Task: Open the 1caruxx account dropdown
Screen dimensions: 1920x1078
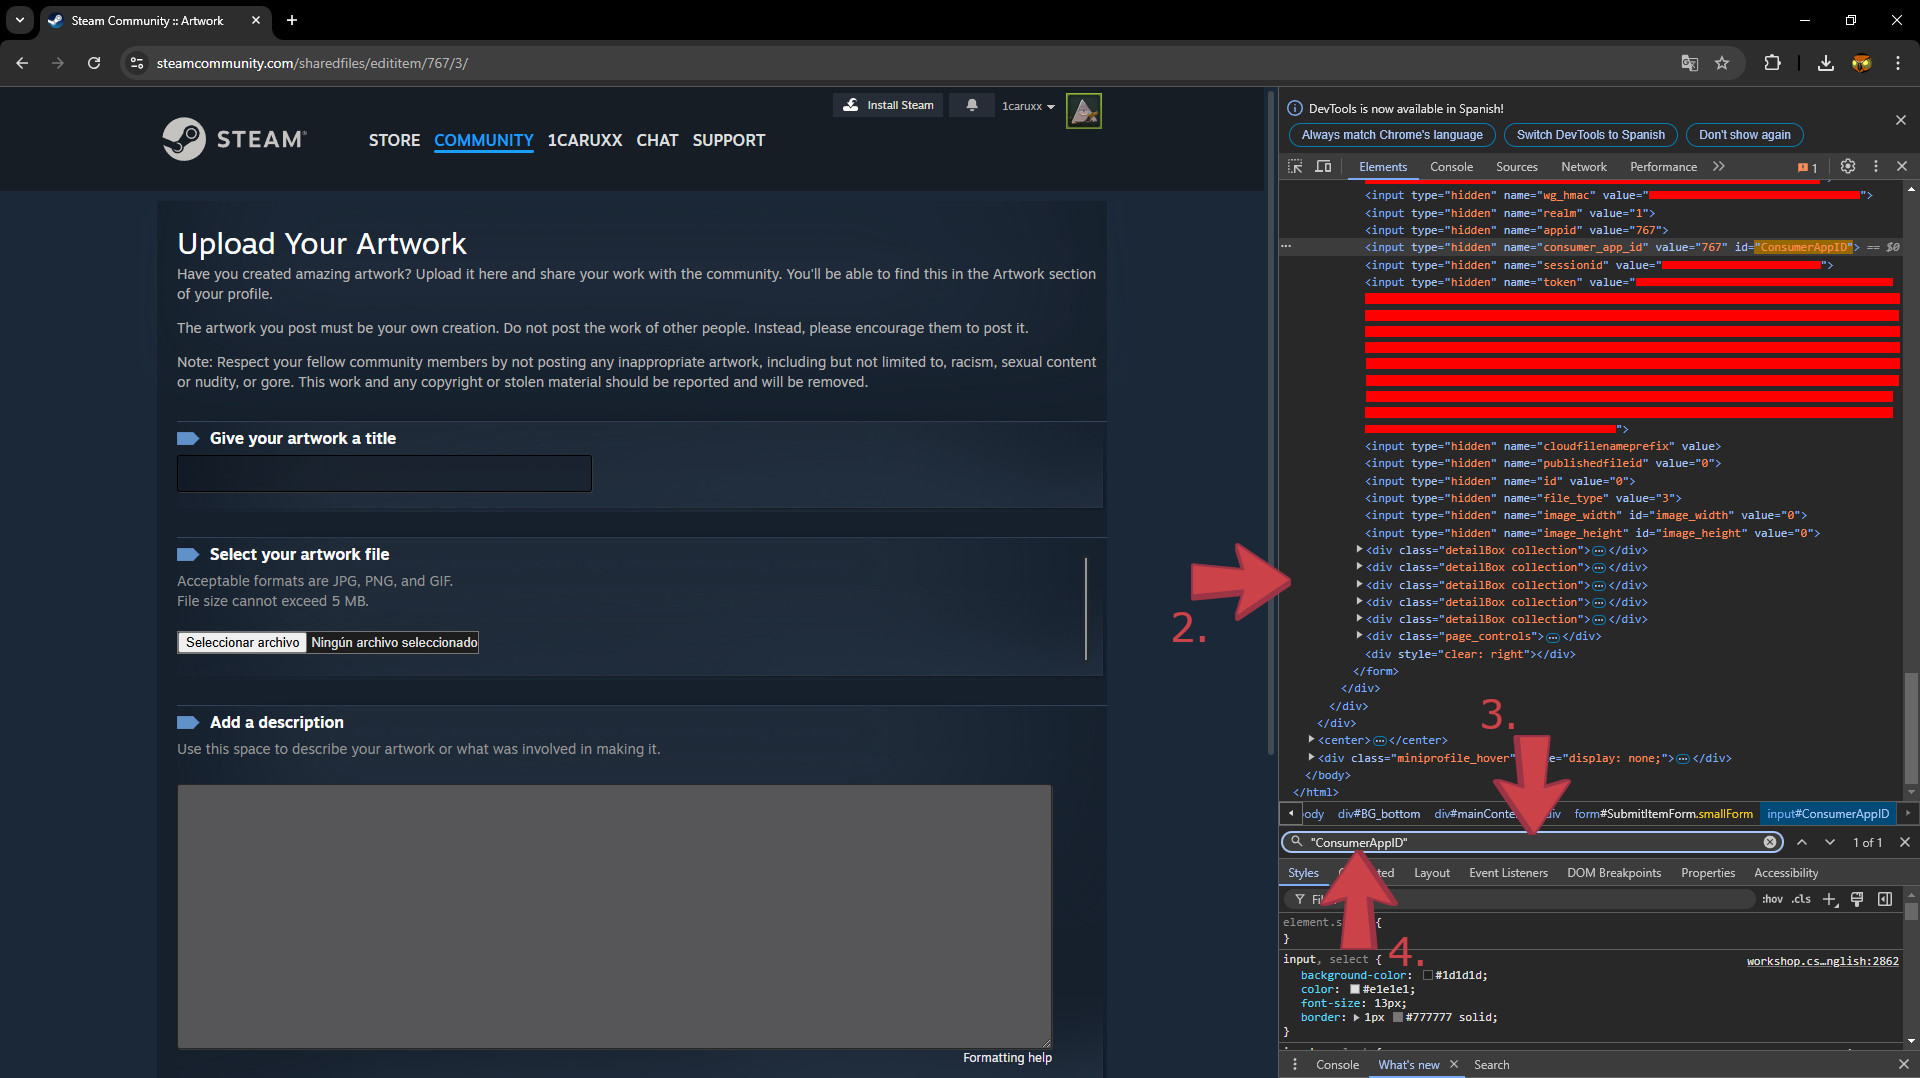Action: (x=1028, y=106)
